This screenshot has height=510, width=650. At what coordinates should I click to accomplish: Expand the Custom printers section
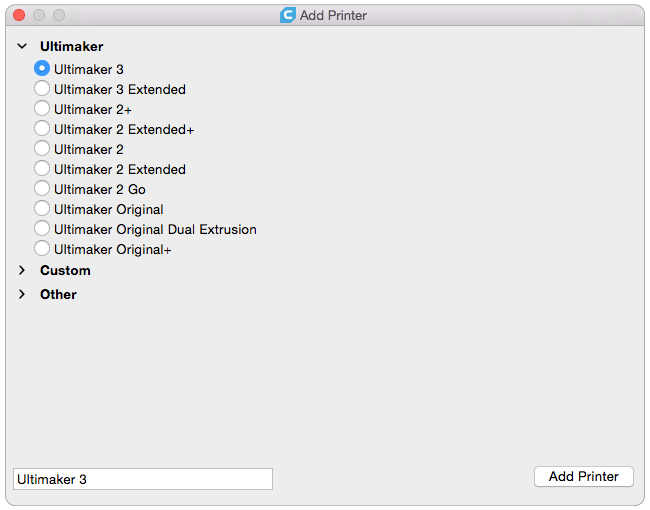tap(22, 270)
